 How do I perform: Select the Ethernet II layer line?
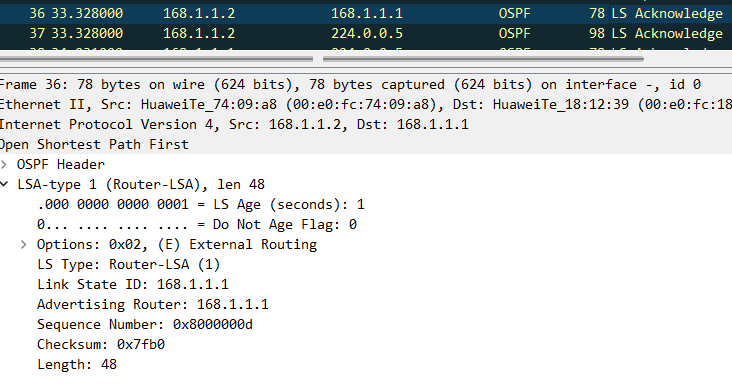(x=366, y=105)
